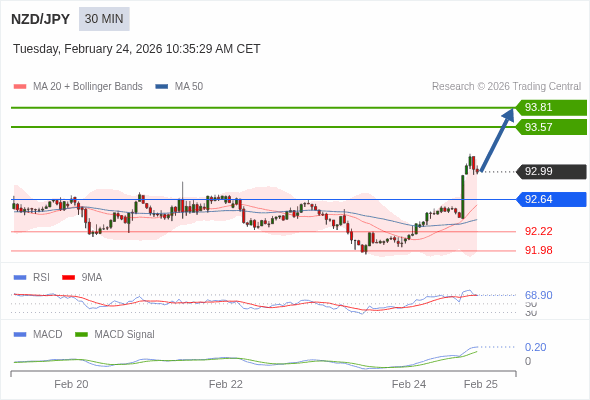Click the RSI value 68.90
This screenshot has width=590, height=400.
tap(538, 295)
